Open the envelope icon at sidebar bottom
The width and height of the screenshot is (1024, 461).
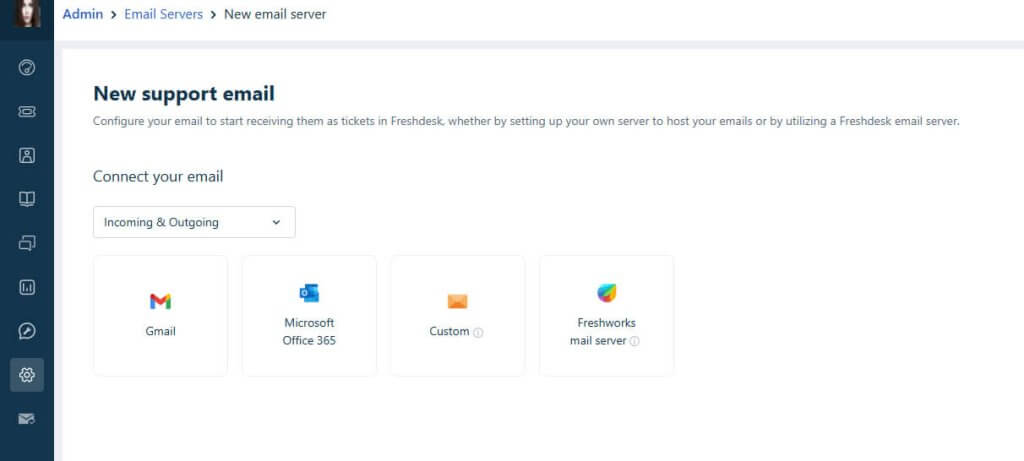27,419
